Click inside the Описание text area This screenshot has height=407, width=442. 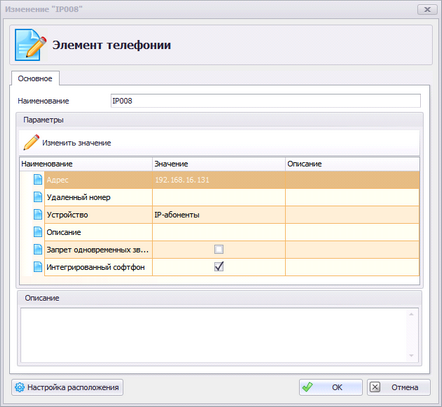[213, 335]
